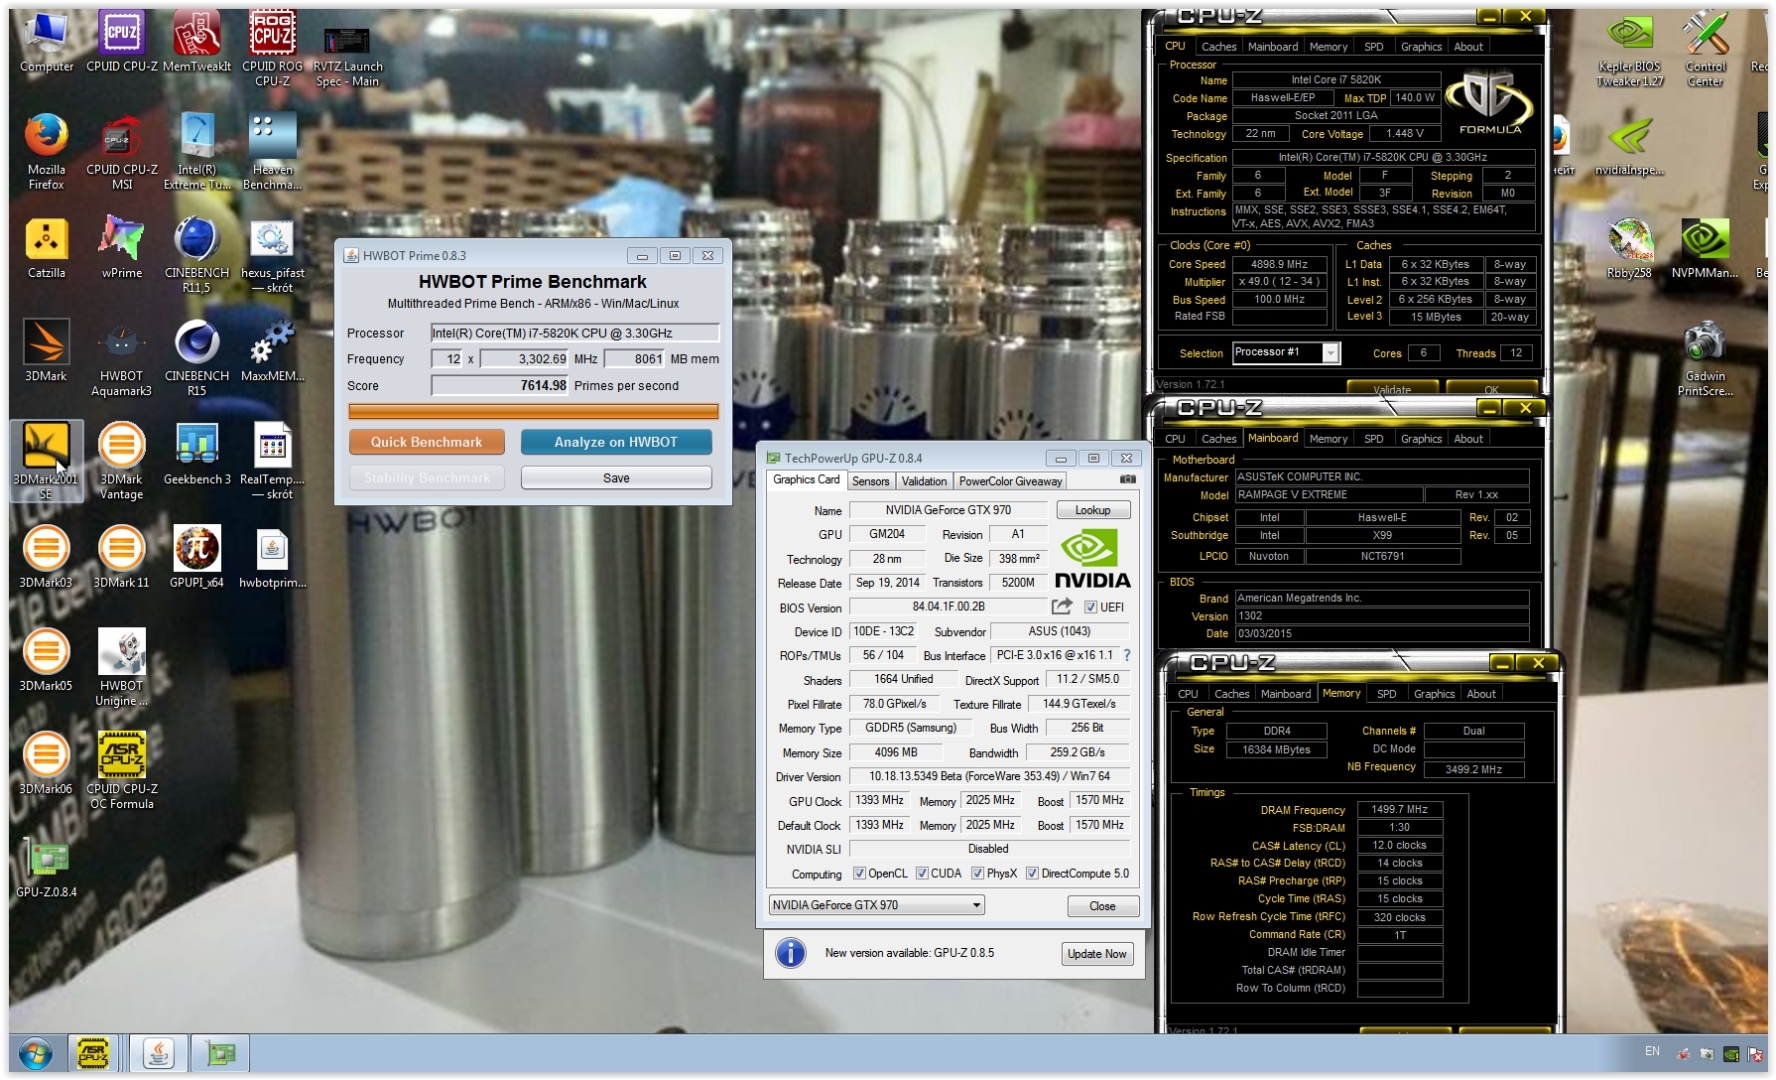The height and width of the screenshot is (1080, 1776).
Task: Launch GPUPI_x64 desktop icon
Action: click(x=196, y=556)
